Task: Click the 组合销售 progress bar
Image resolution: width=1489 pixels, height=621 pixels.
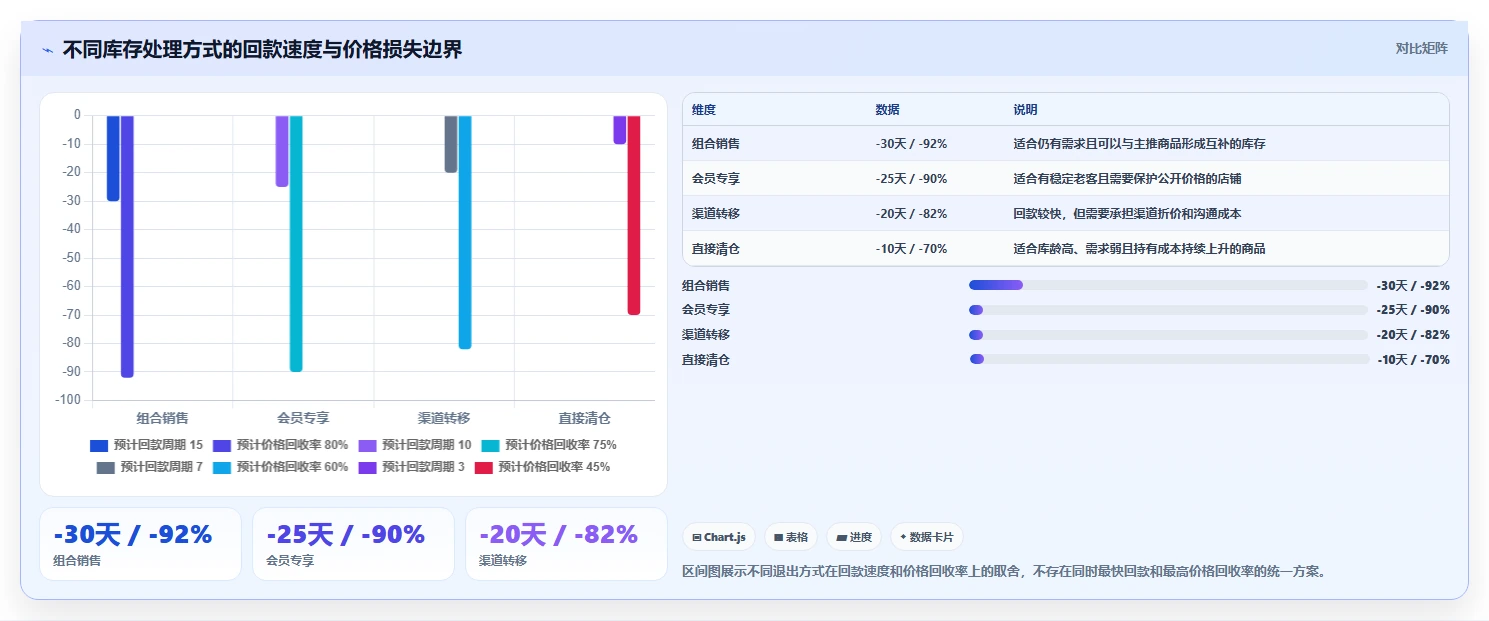Action: [x=1168, y=285]
